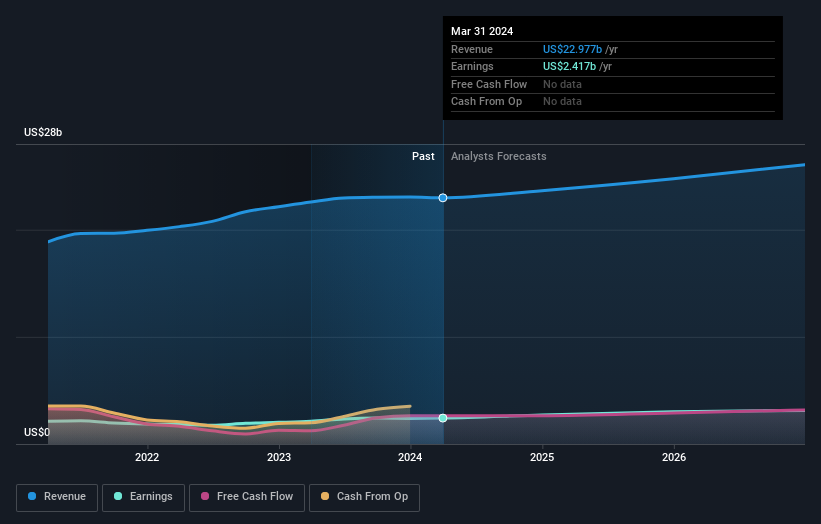Select the revenue data point at Mar 2024

click(443, 198)
